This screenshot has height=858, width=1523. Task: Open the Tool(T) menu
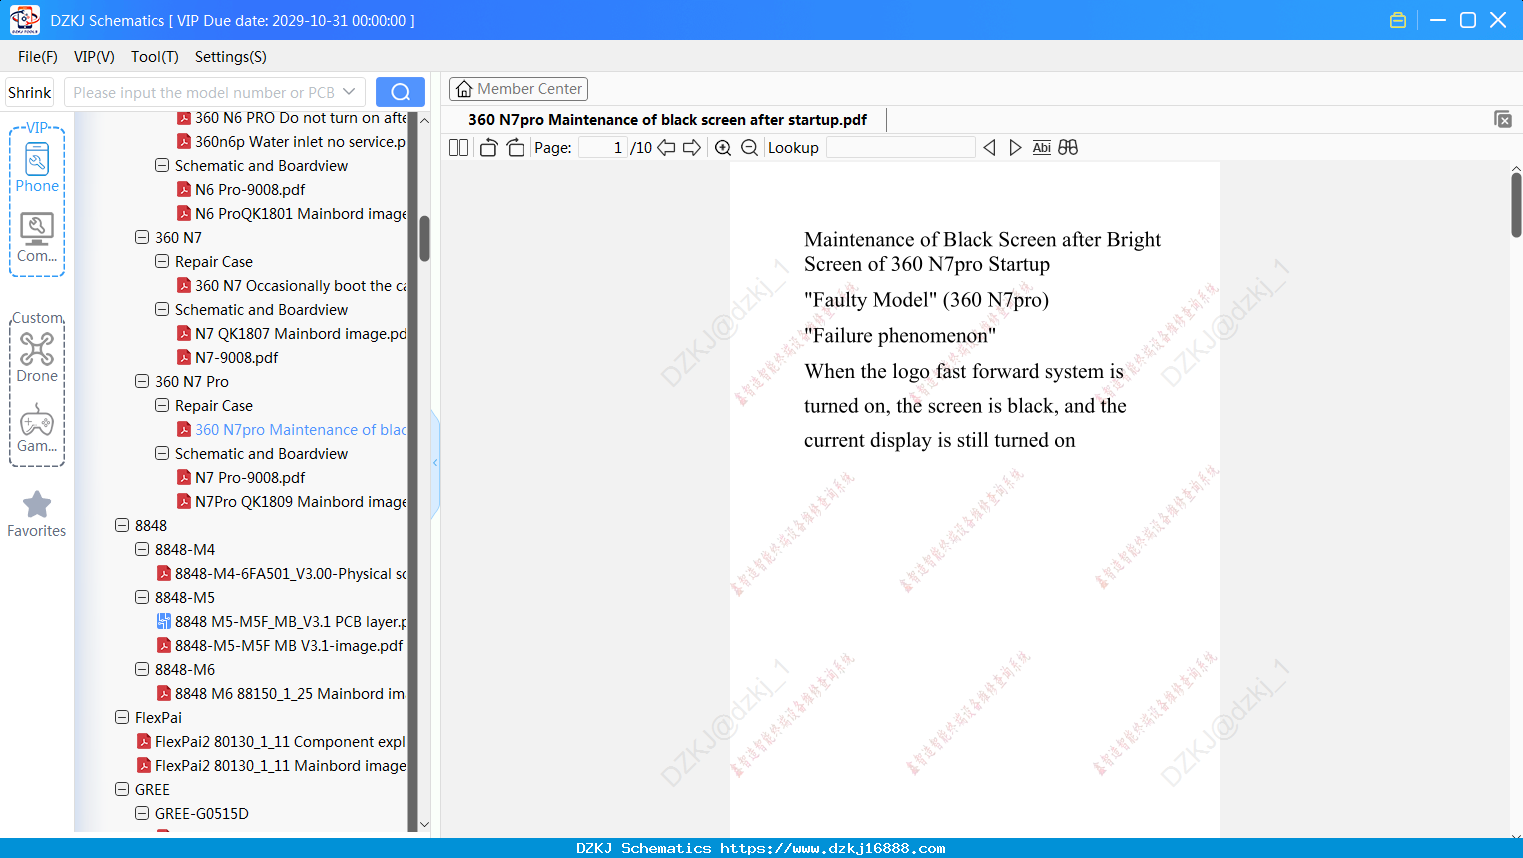coord(155,57)
